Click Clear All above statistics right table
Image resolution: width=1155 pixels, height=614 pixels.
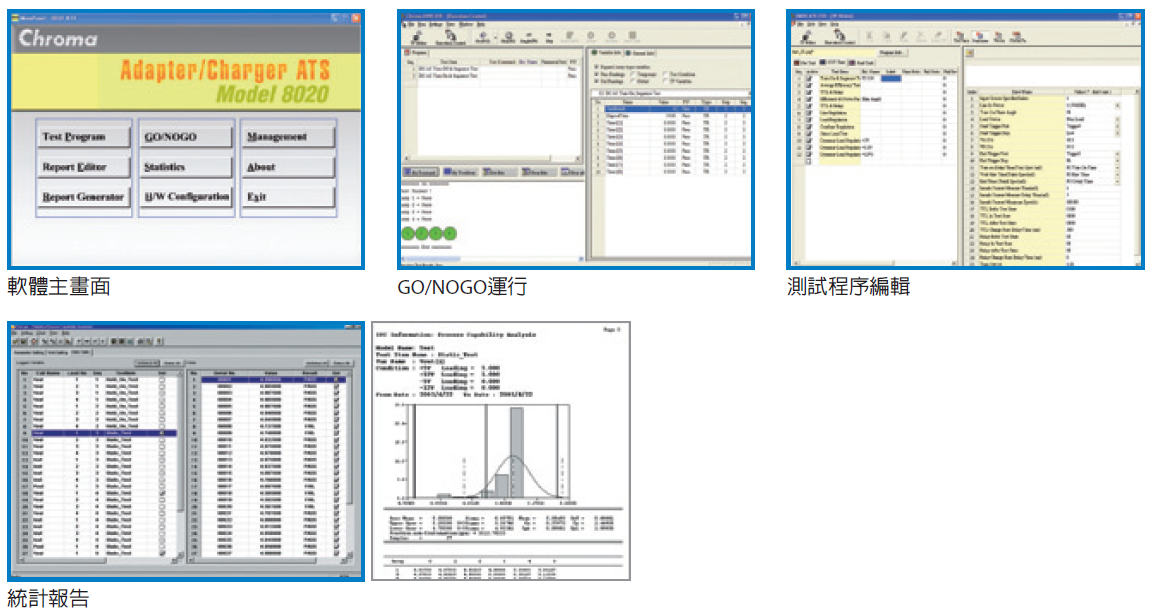[342, 364]
